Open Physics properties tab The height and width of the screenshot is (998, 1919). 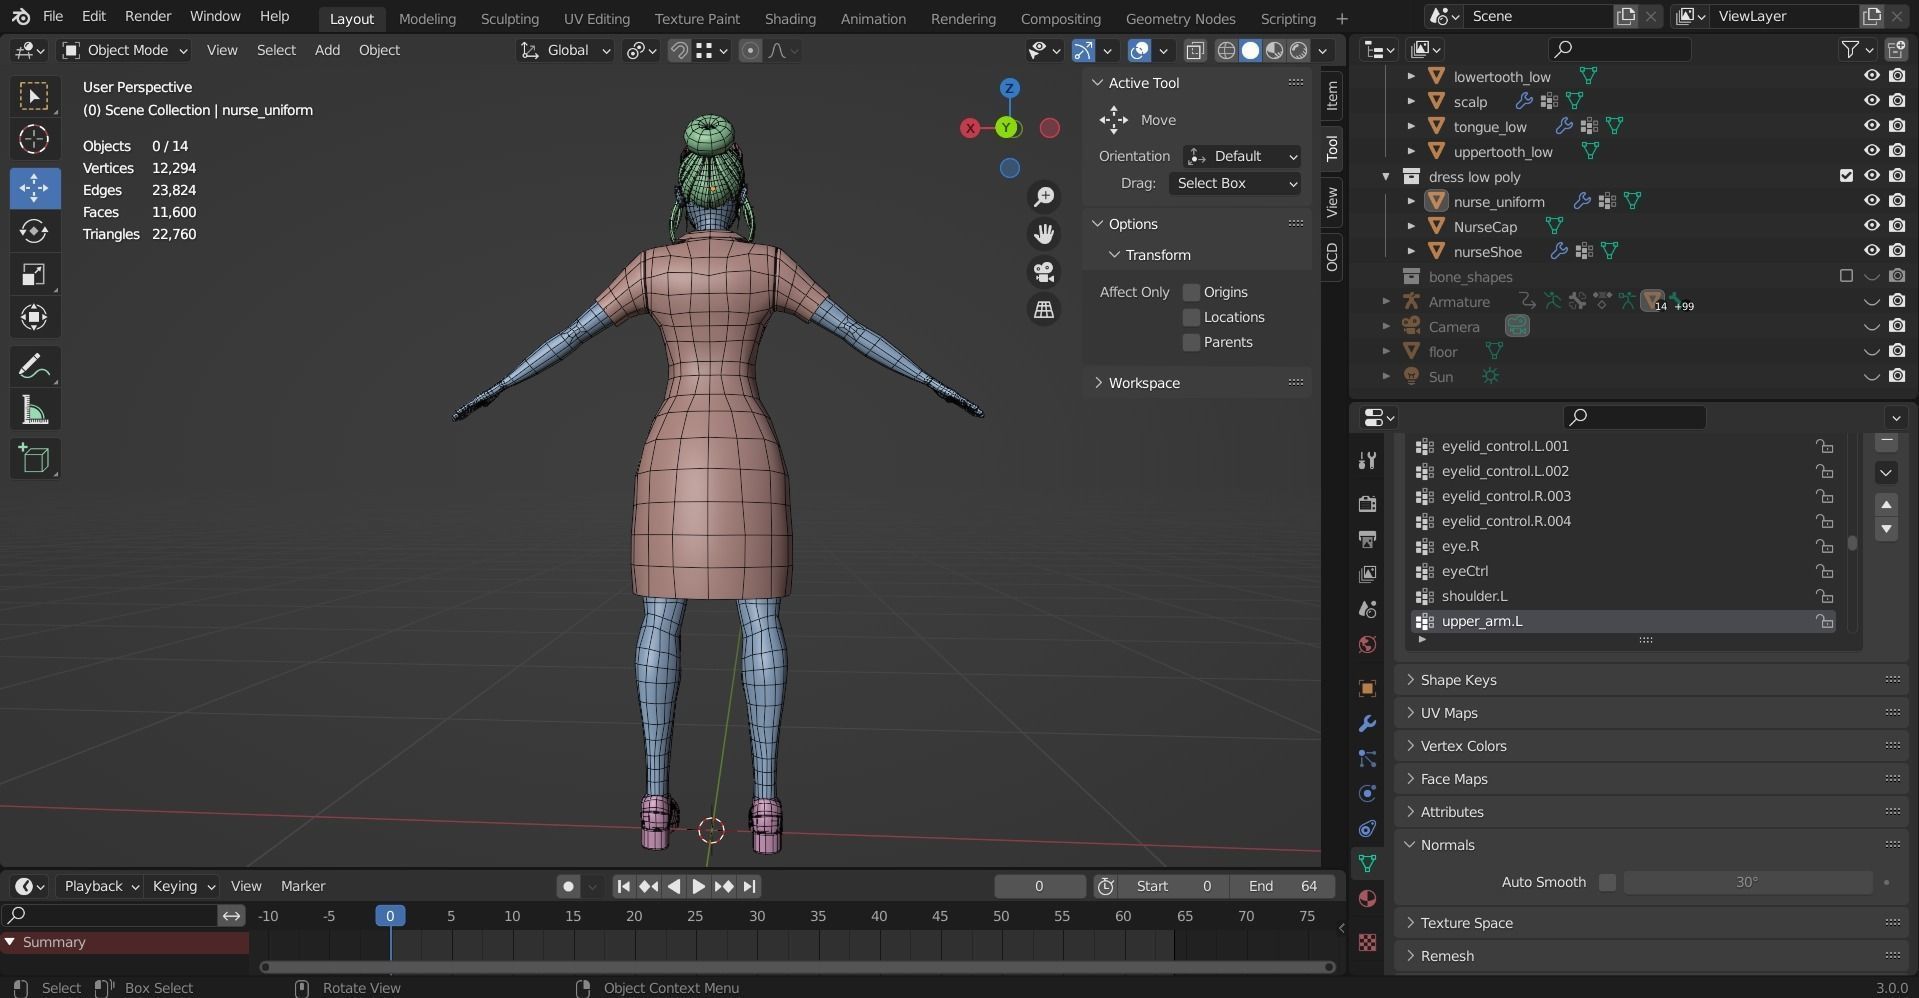pyautogui.click(x=1367, y=793)
